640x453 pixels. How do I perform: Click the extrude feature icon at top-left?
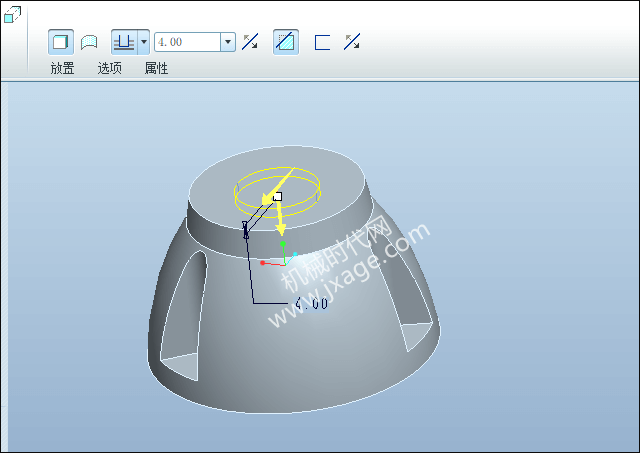[x=12, y=14]
